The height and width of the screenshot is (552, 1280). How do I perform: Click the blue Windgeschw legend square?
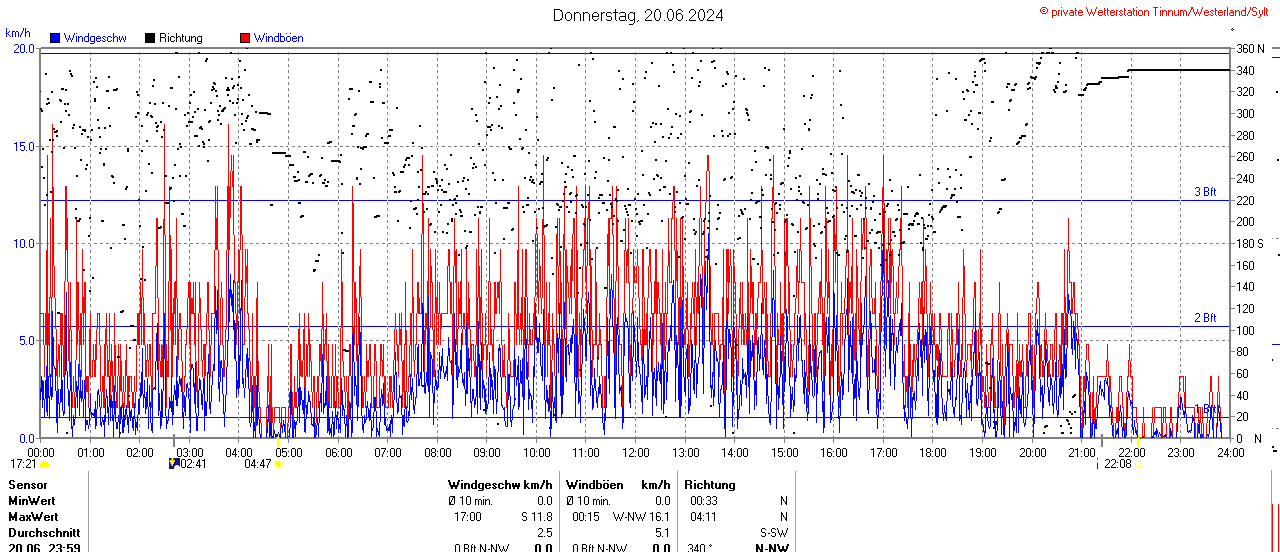[x=54, y=38]
